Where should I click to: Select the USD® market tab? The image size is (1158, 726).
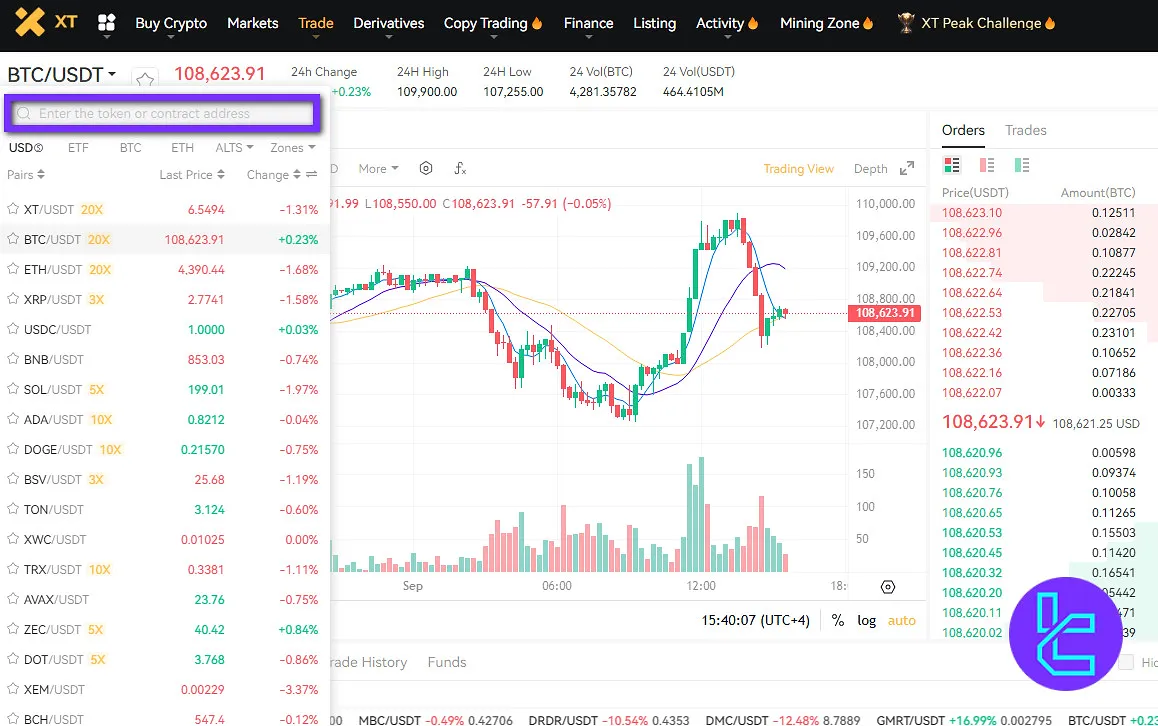[x=26, y=148]
